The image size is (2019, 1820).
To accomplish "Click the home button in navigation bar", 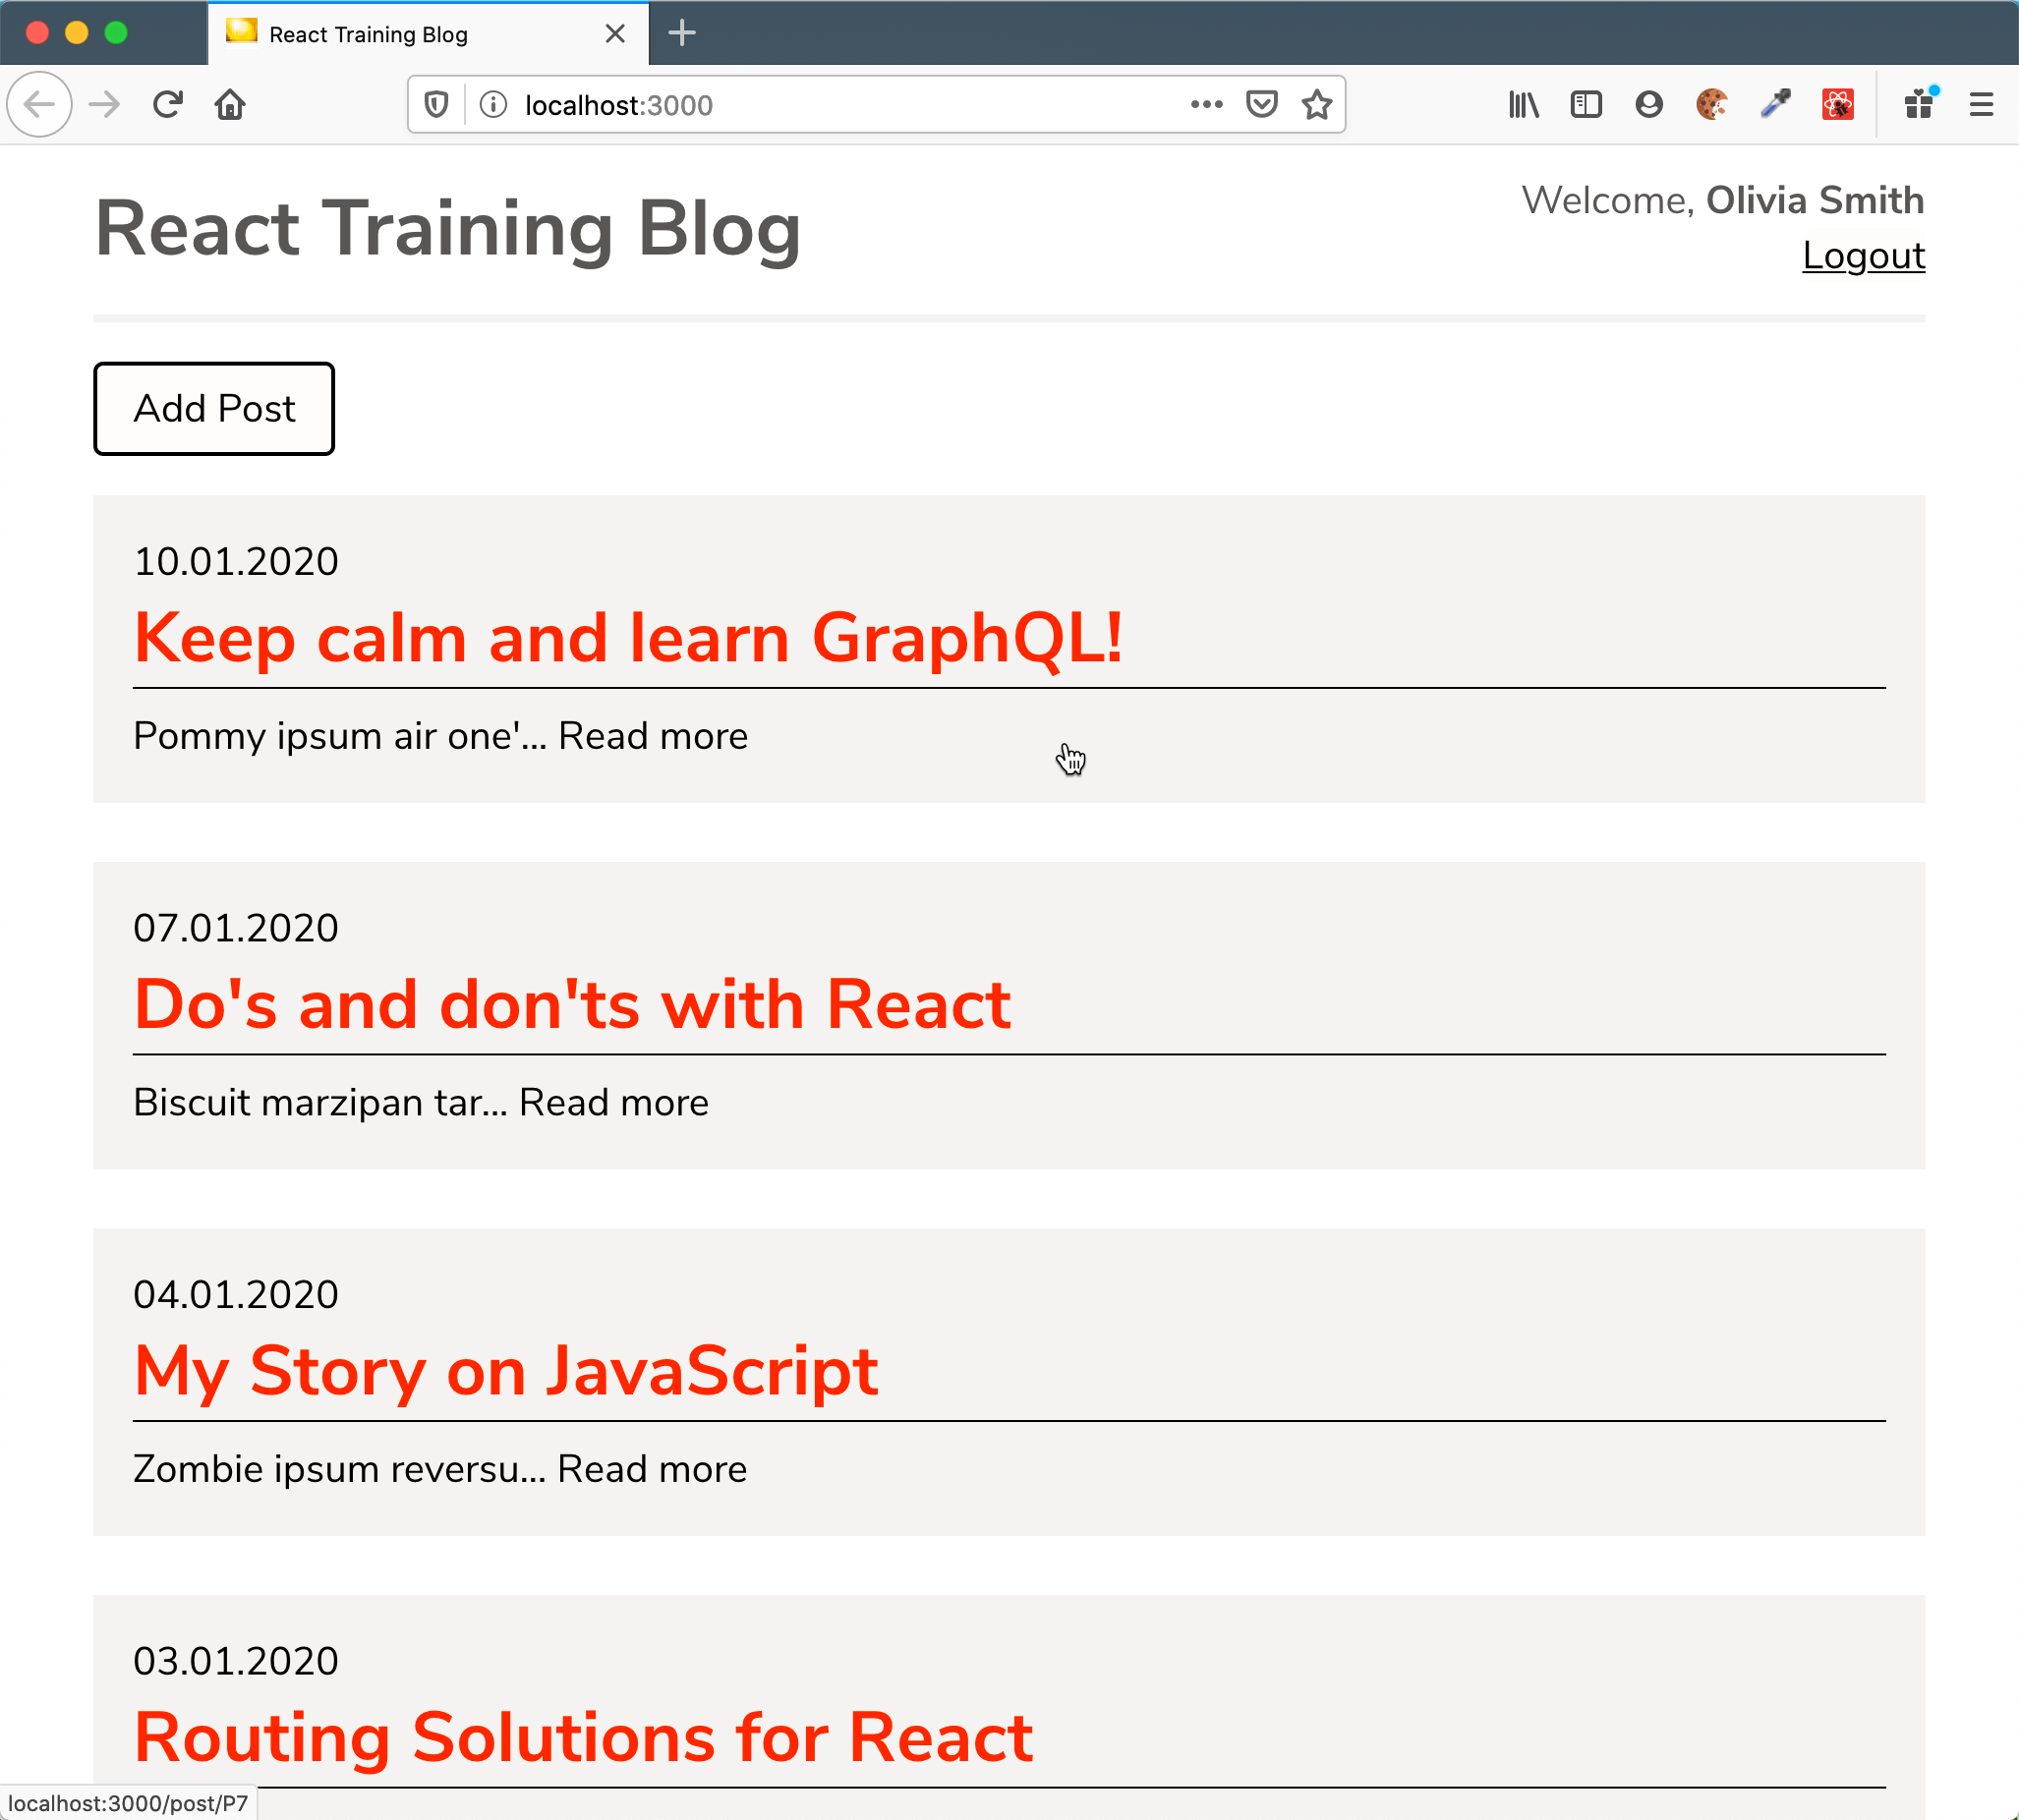I will pyautogui.click(x=228, y=105).
